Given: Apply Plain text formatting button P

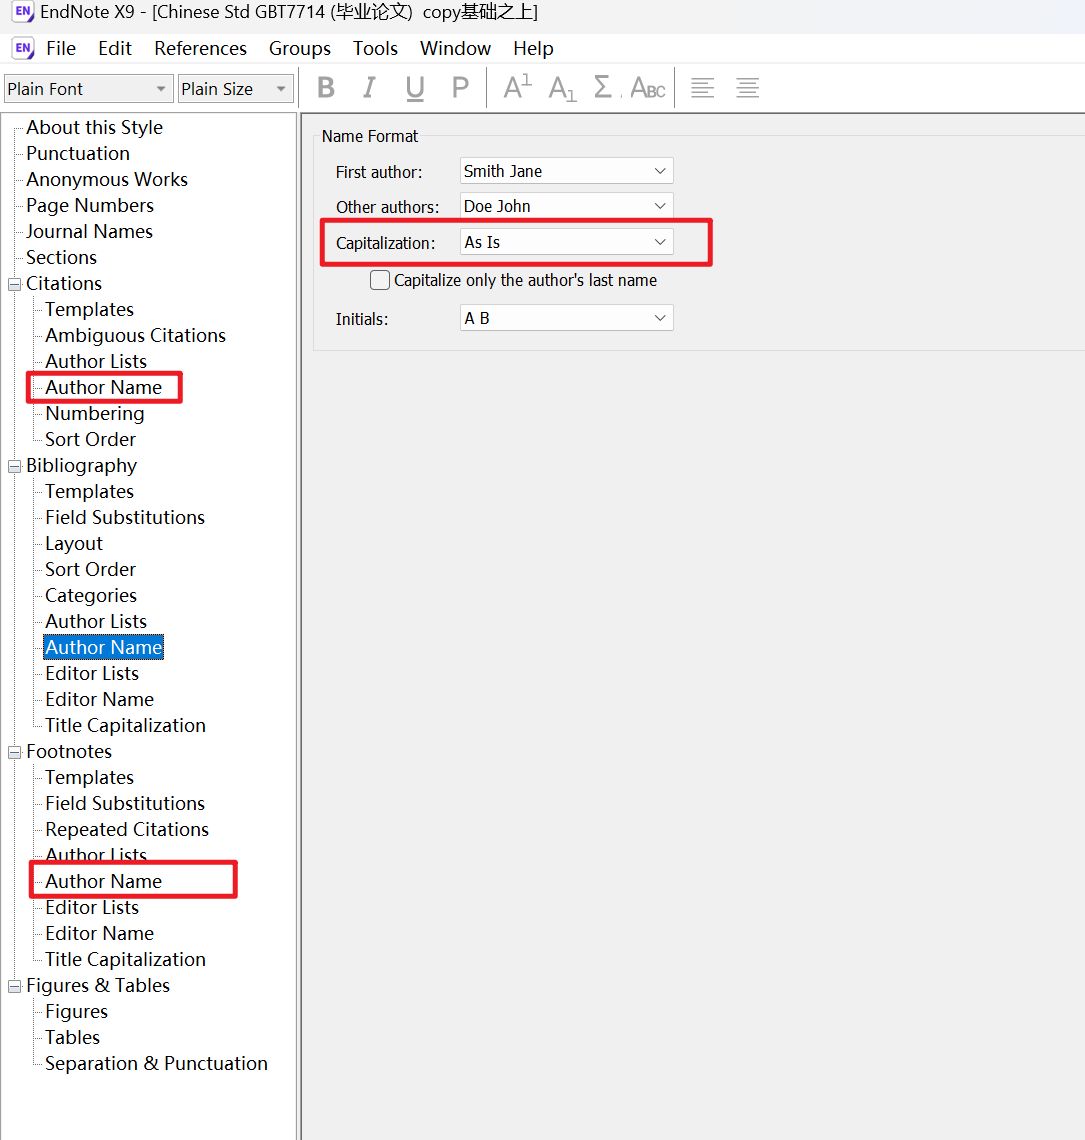Looking at the screenshot, I should tap(460, 88).
